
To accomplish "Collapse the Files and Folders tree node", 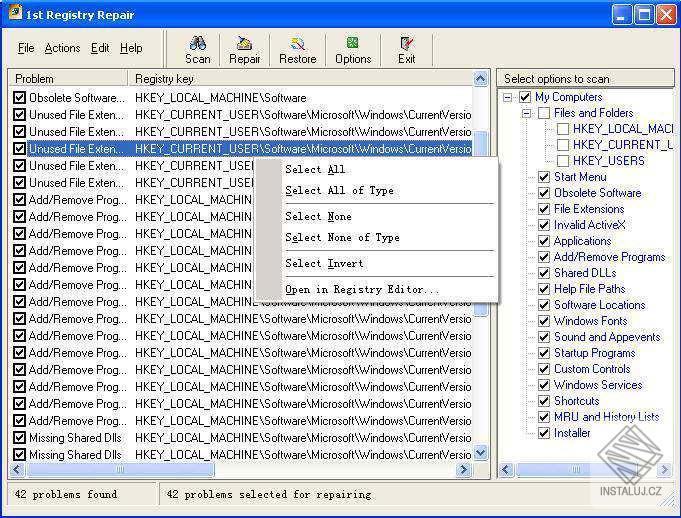I will tap(526, 113).
